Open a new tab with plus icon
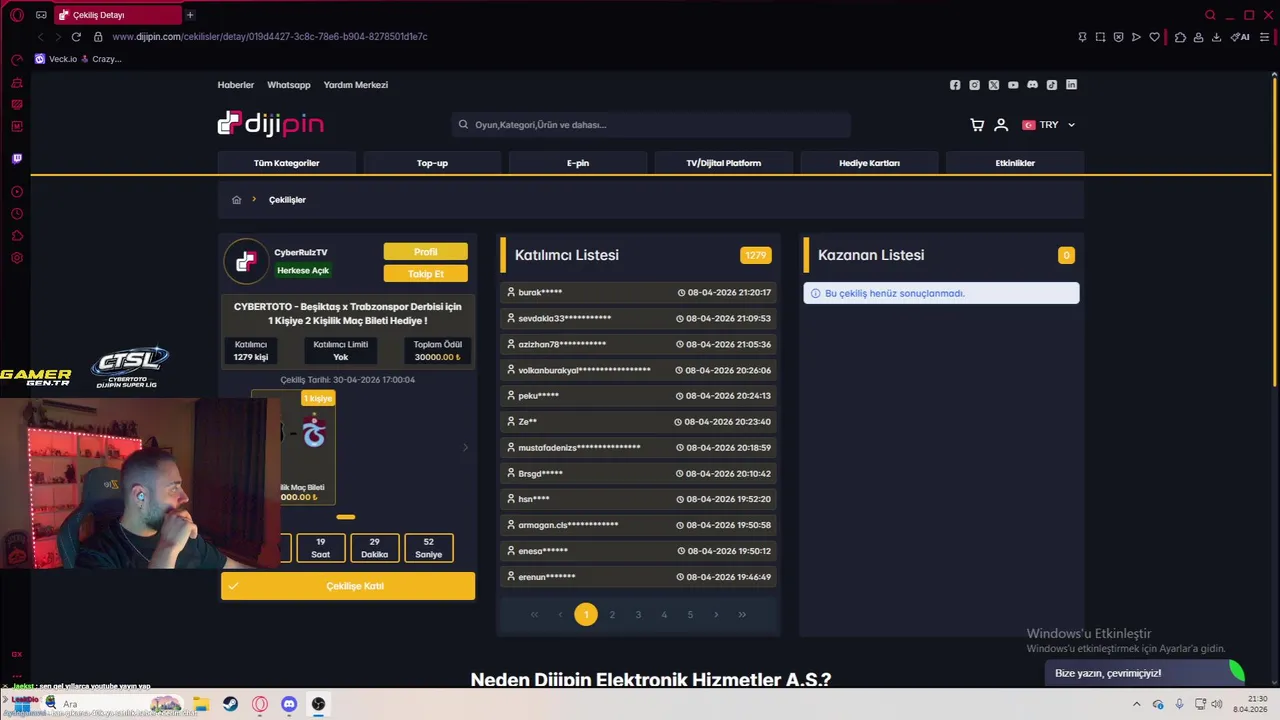1280x720 pixels. click(190, 15)
